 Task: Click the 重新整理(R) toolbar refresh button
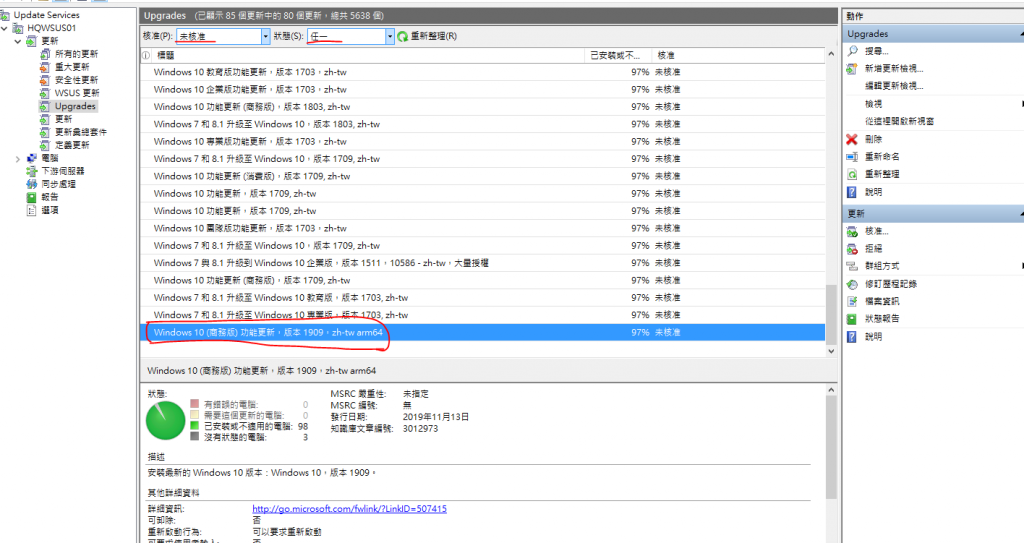[427, 37]
